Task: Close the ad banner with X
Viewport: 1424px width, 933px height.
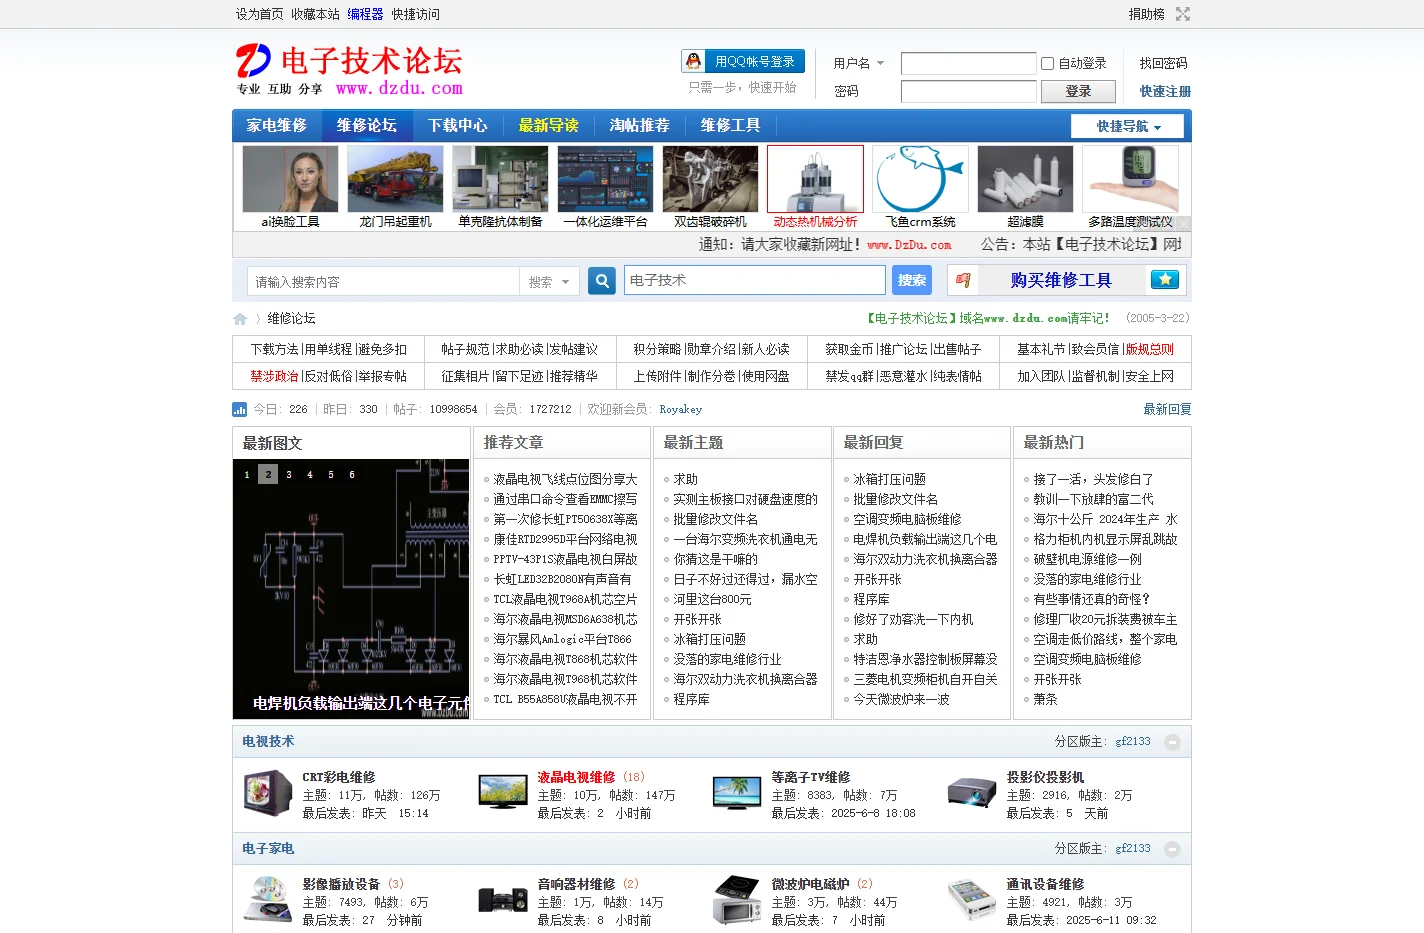Action: tap(1184, 224)
